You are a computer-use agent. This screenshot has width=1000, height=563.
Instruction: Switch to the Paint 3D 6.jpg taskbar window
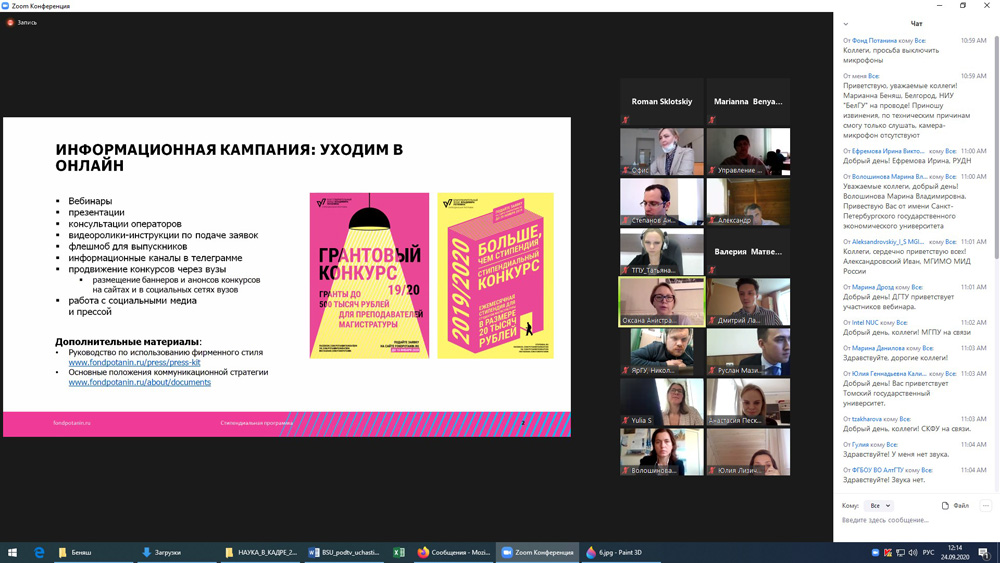[x=615, y=552]
